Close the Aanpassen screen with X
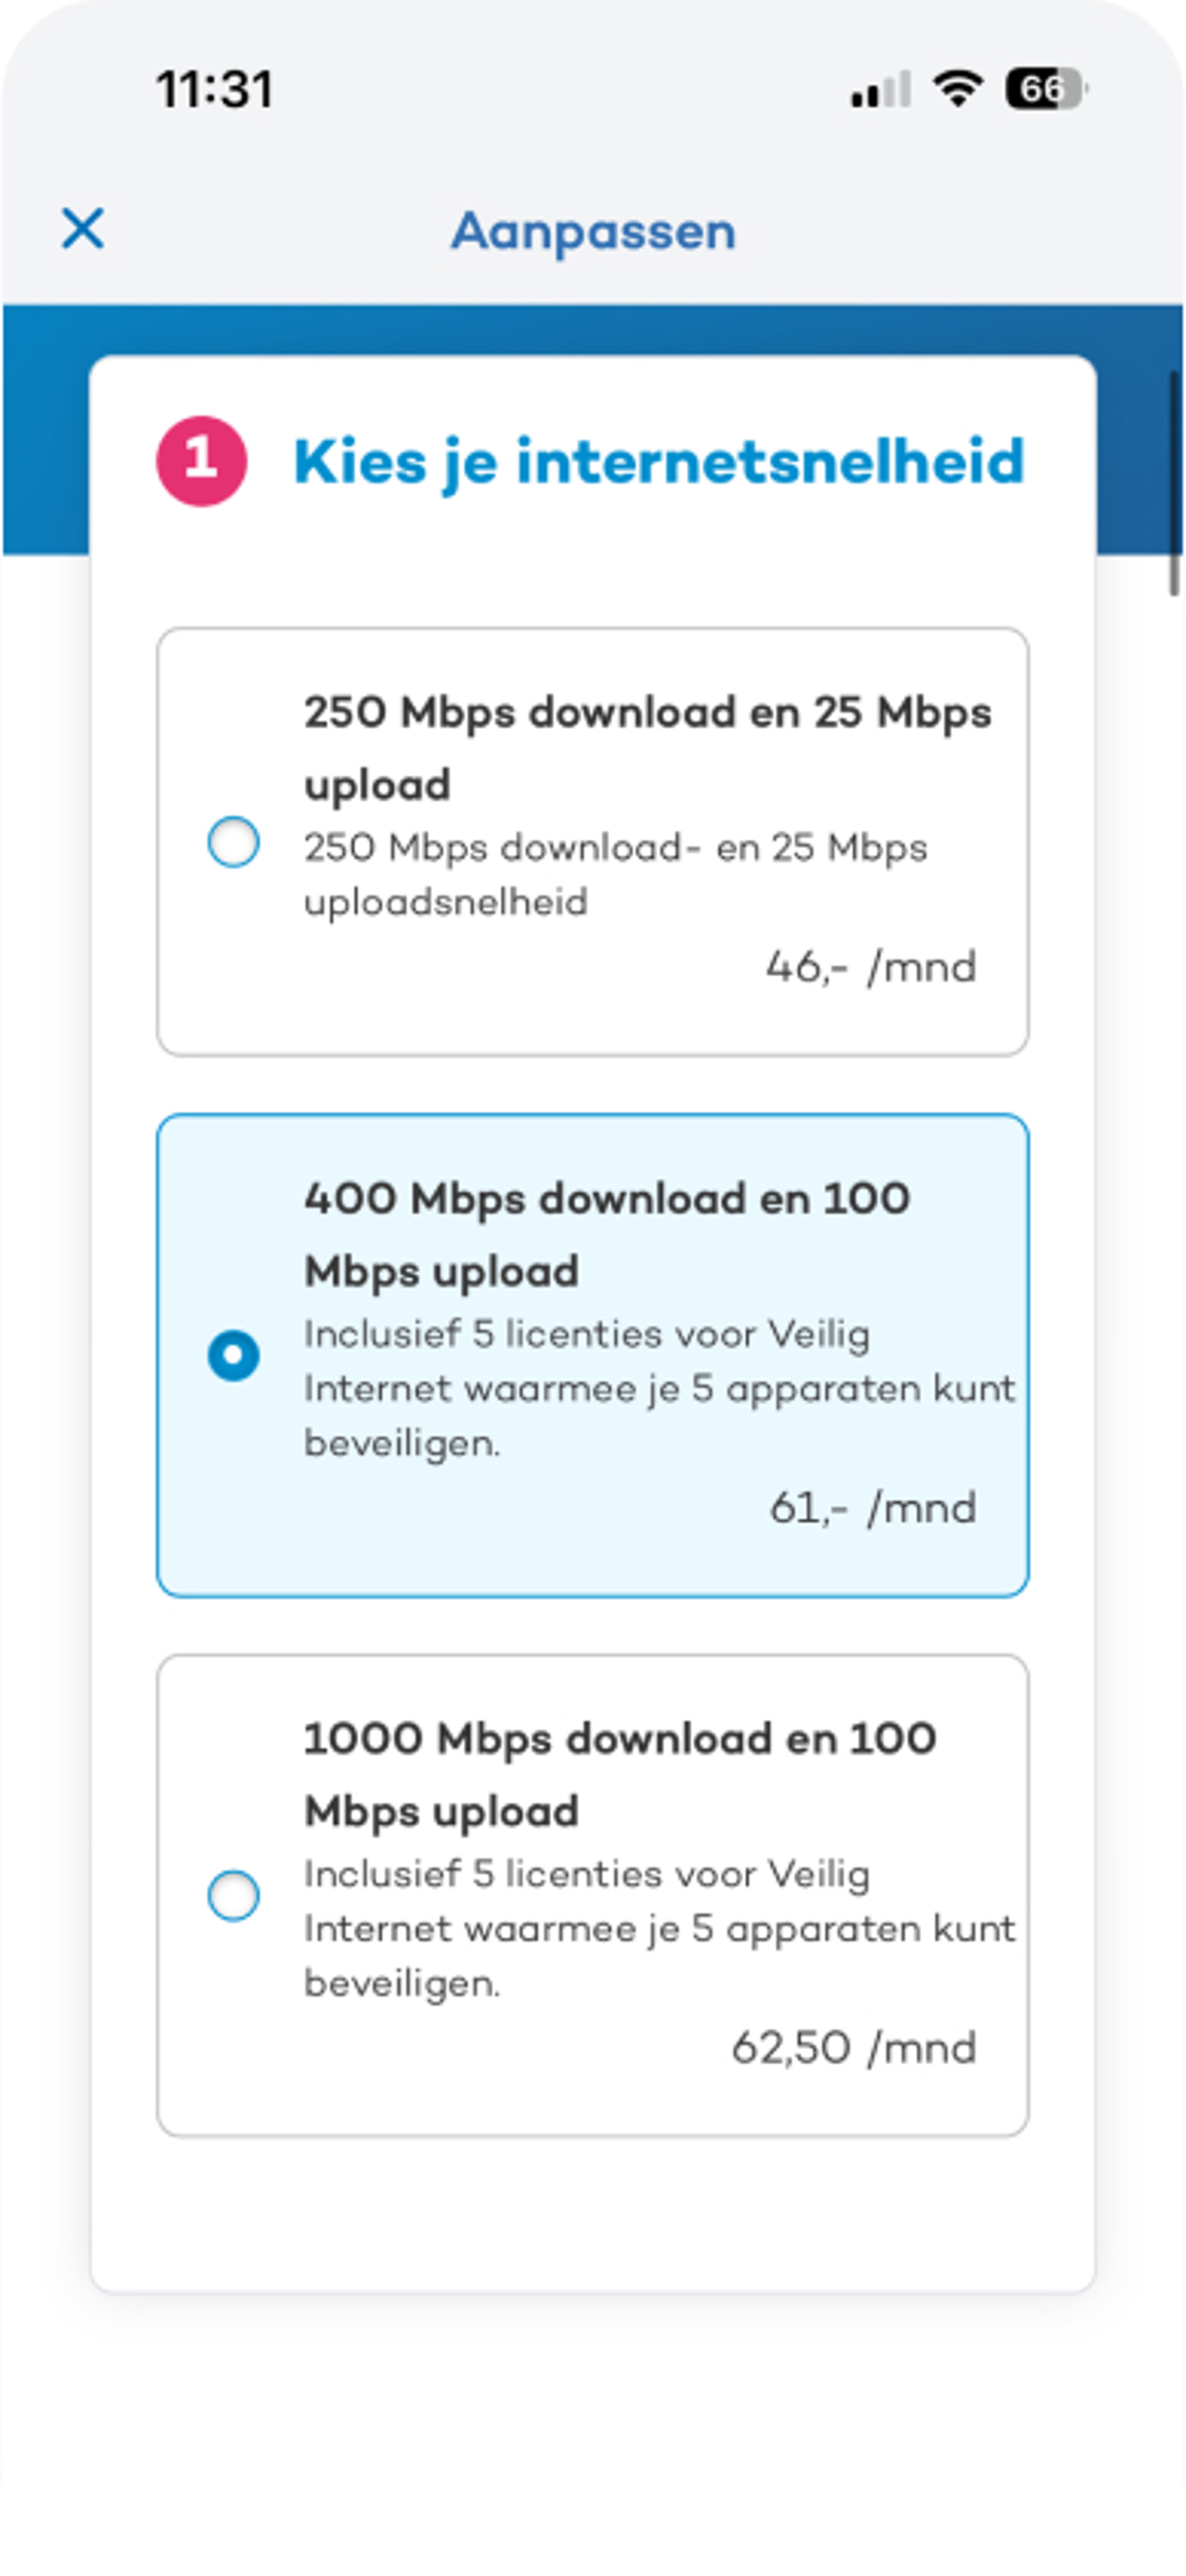 click(82, 228)
